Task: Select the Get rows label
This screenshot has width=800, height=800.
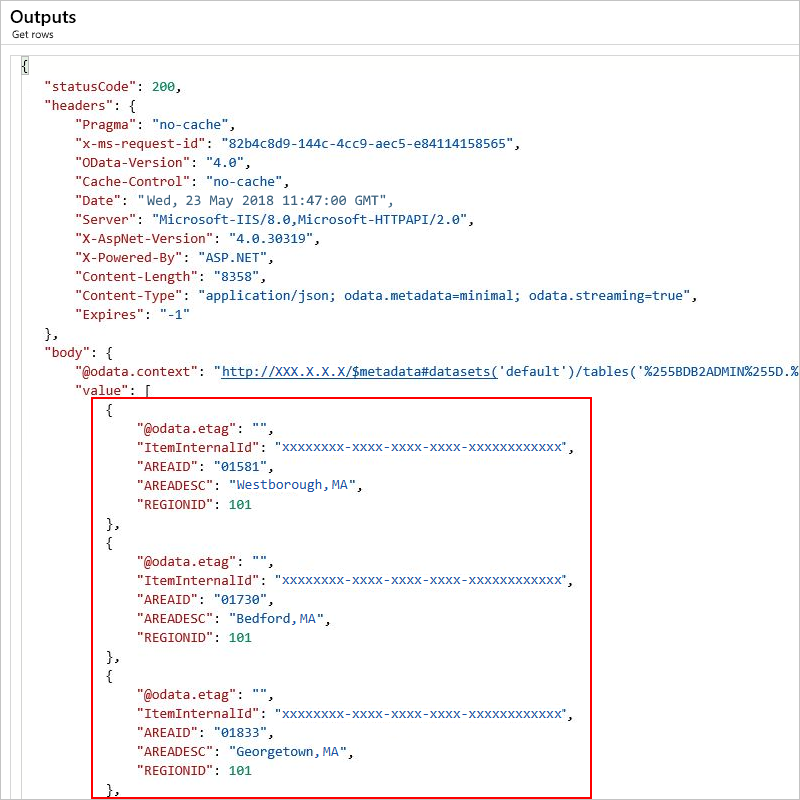Action: (x=31, y=34)
